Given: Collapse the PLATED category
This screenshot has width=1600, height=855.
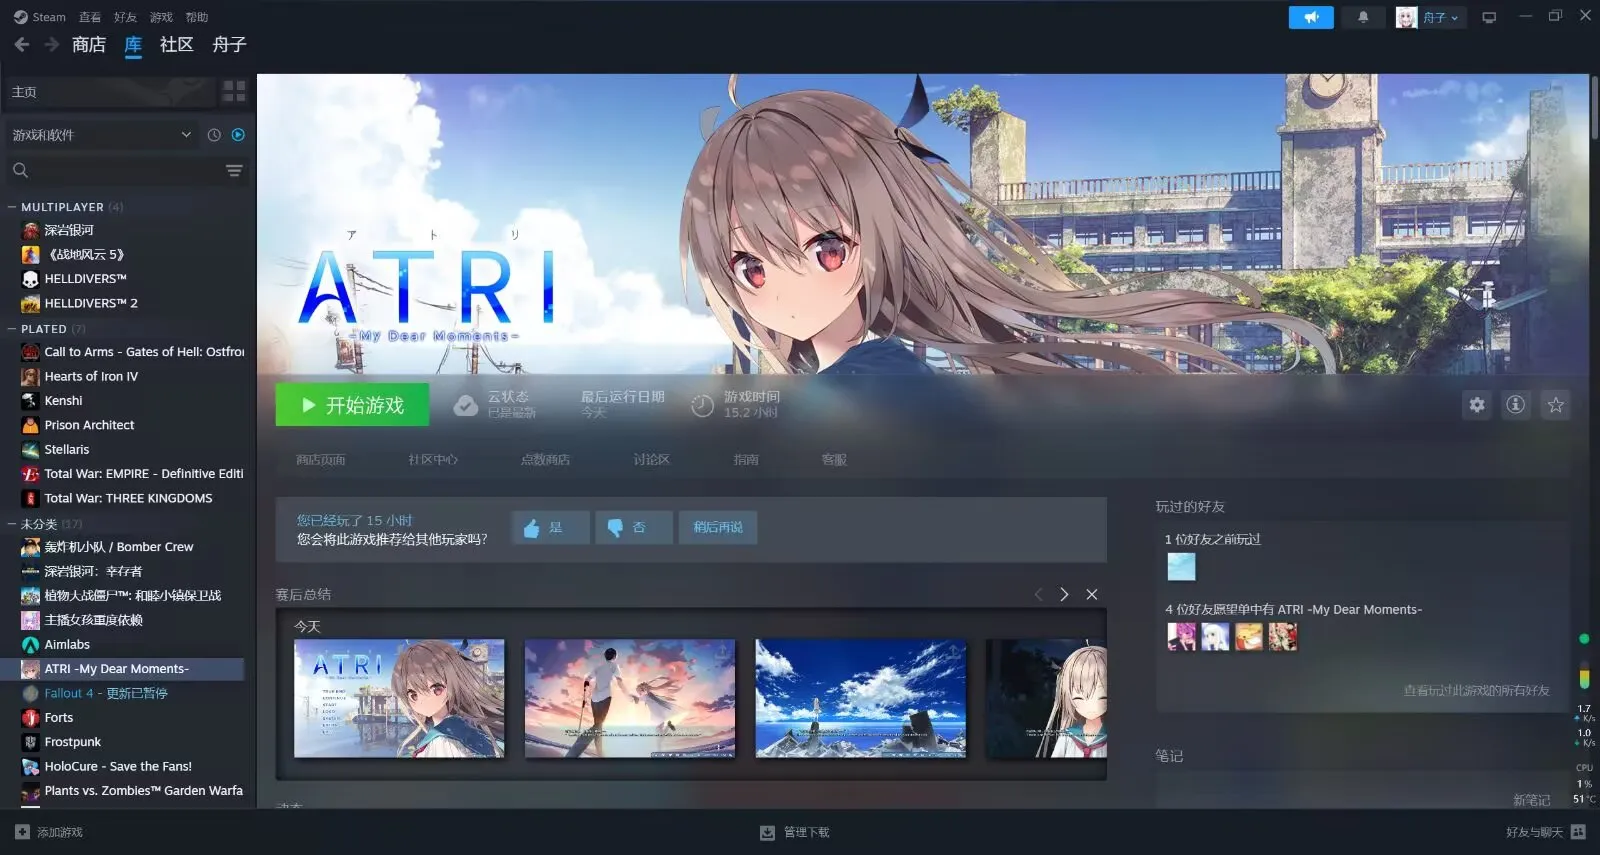Looking at the screenshot, I should coord(12,329).
